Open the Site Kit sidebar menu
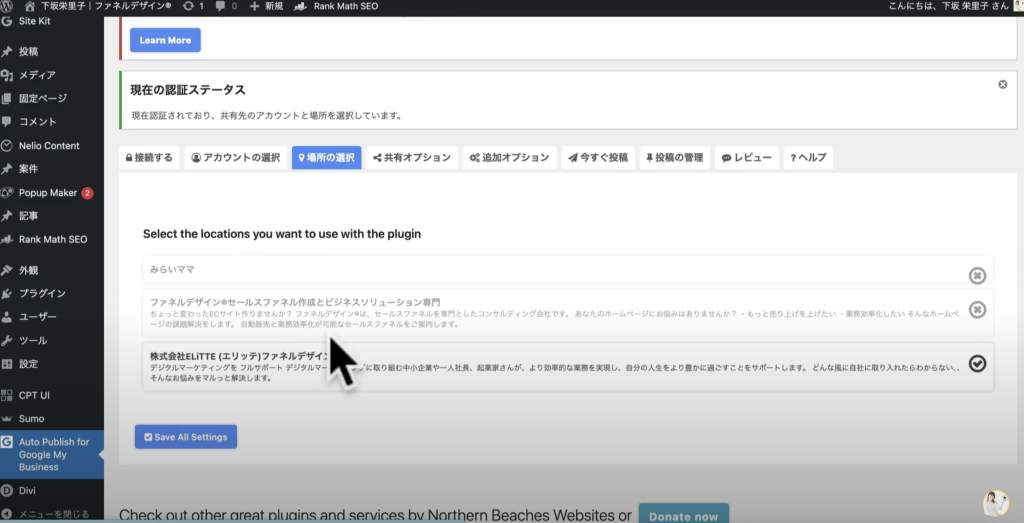1024x523 pixels. pos(34,20)
